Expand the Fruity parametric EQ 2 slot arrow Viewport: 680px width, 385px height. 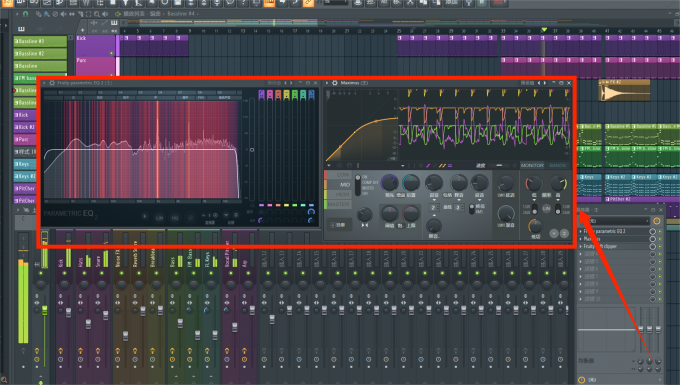point(581,232)
